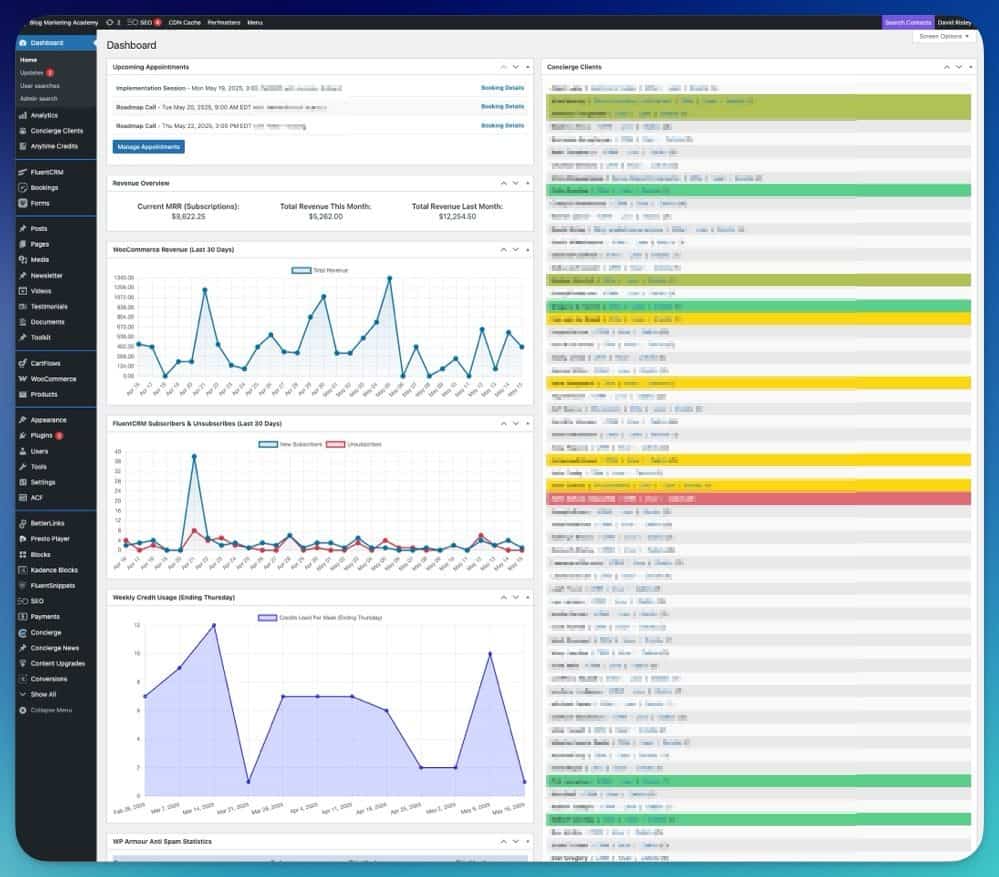Open the Concierge Clients sidebar menu
The width and height of the screenshot is (999, 877).
click(55, 131)
